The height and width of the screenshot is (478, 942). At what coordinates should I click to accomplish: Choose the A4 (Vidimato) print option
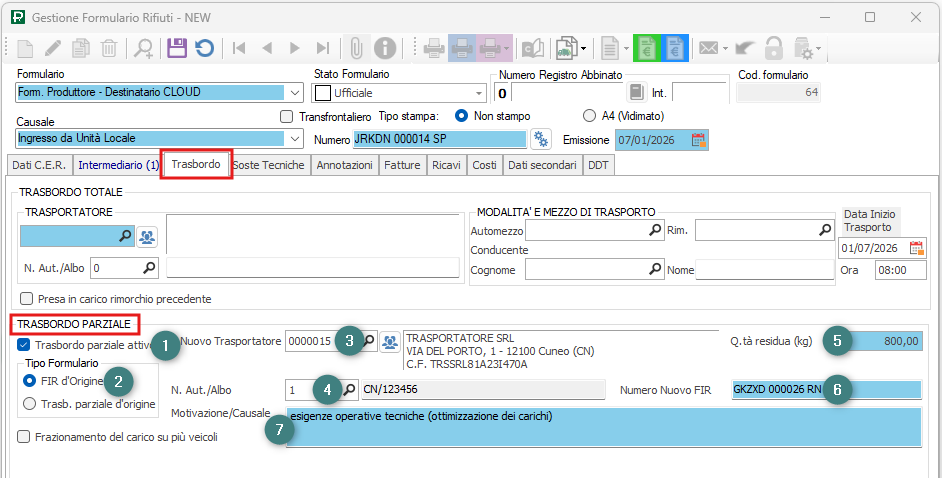point(590,116)
